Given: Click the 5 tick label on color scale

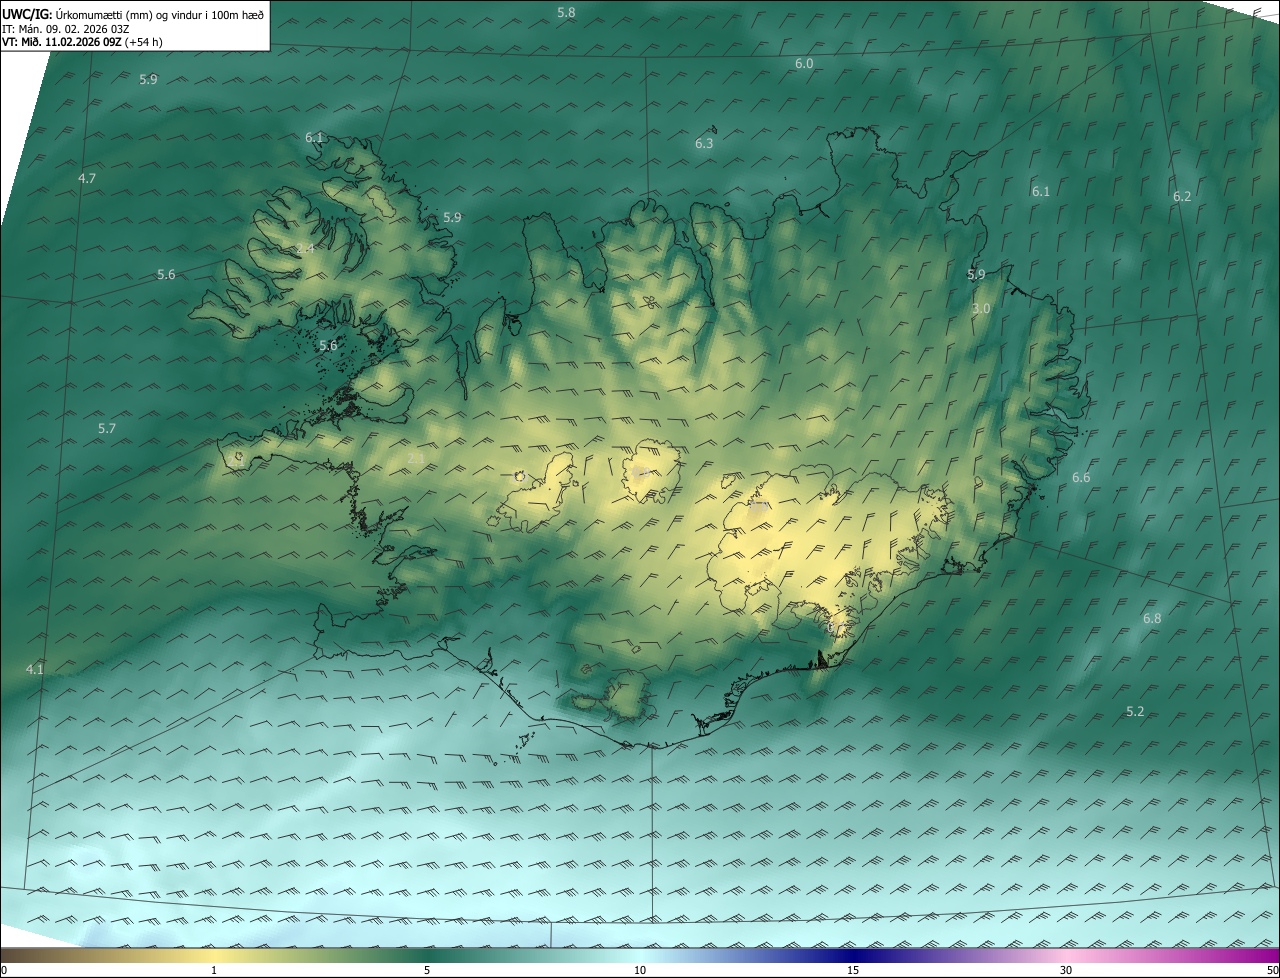Looking at the screenshot, I should coord(427,970).
